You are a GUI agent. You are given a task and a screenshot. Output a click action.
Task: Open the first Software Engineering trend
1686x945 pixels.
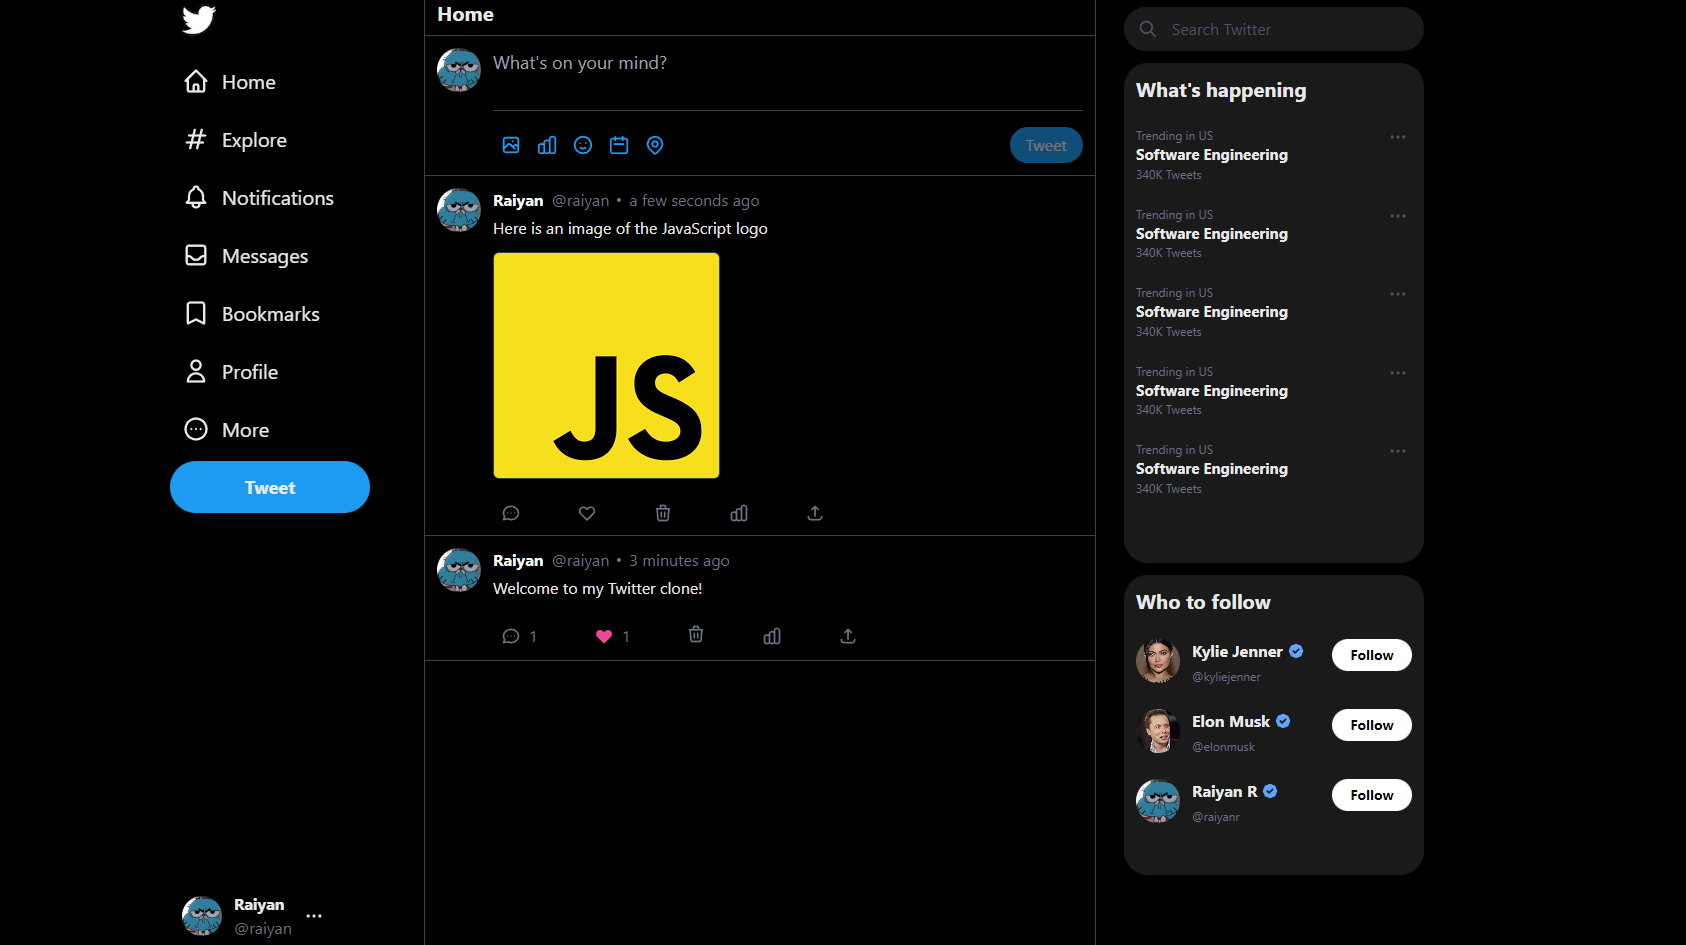1212,155
